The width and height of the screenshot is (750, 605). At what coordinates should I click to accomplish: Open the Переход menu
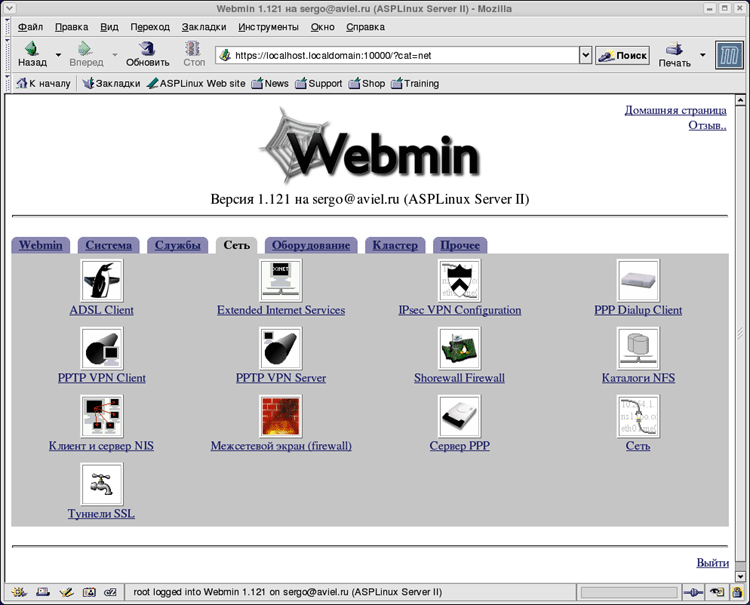pos(150,27)
